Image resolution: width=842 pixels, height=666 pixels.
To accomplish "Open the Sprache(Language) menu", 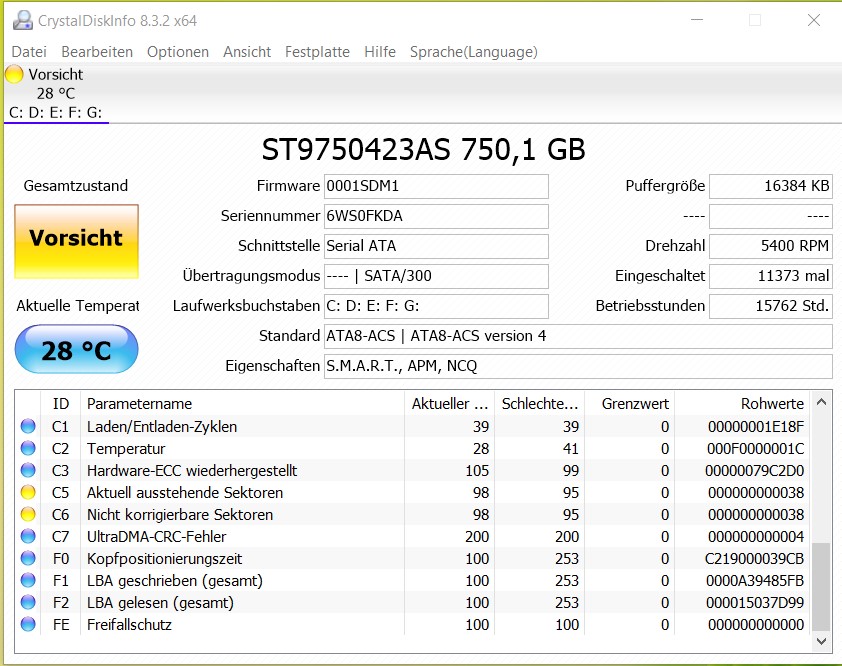I will point(474,52).
